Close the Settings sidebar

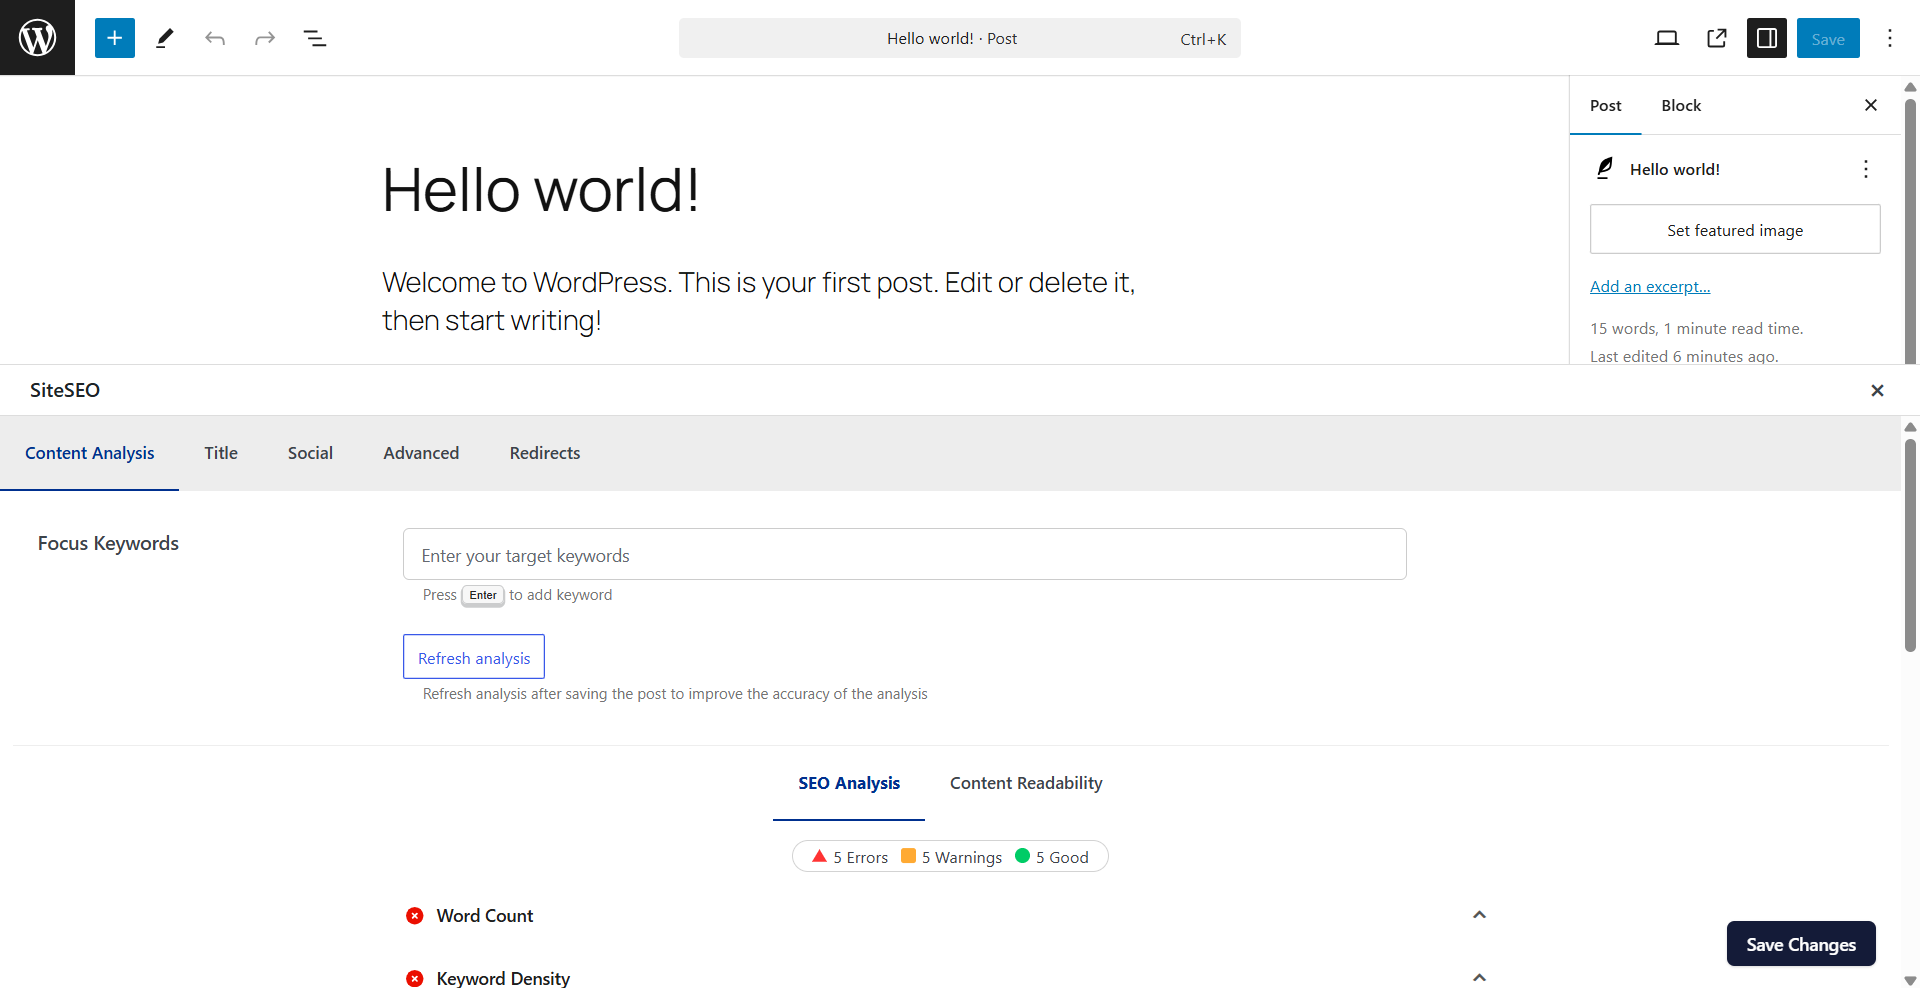coord(1871,105)
